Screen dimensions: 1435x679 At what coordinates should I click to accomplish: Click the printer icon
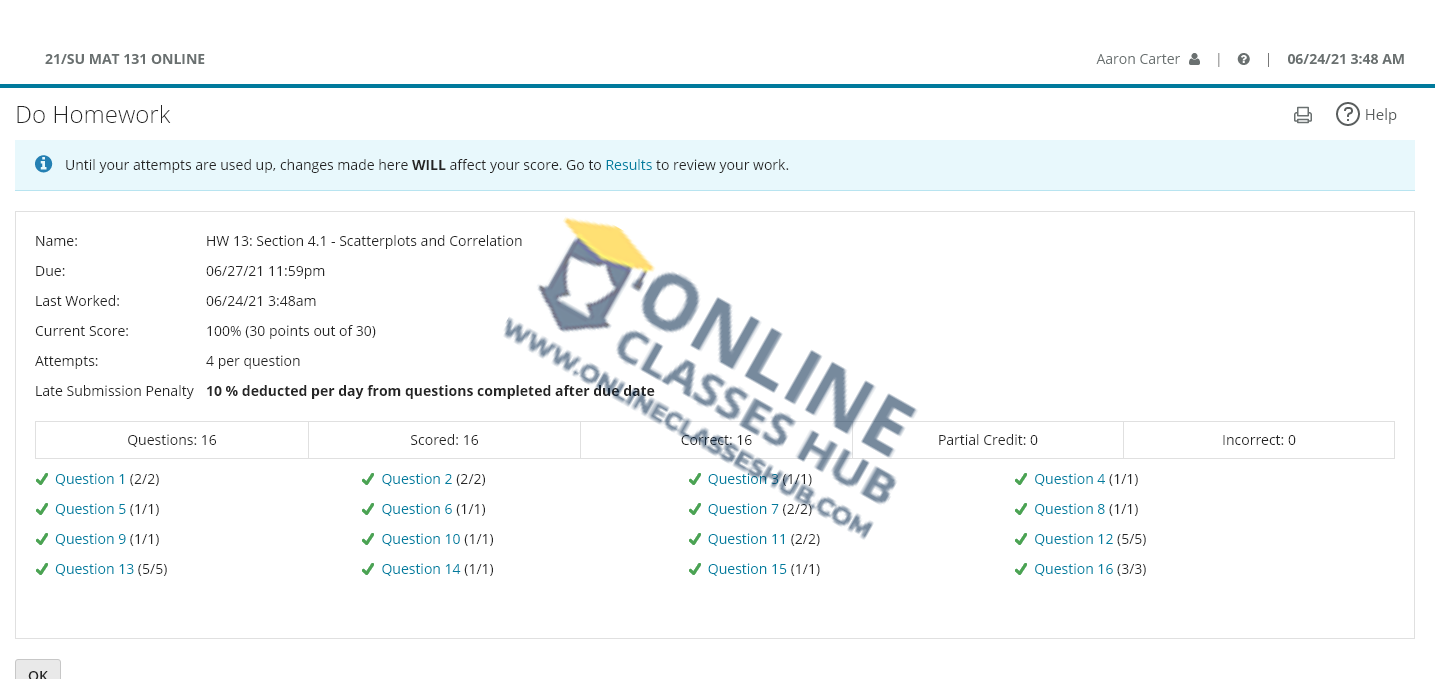1302,115
